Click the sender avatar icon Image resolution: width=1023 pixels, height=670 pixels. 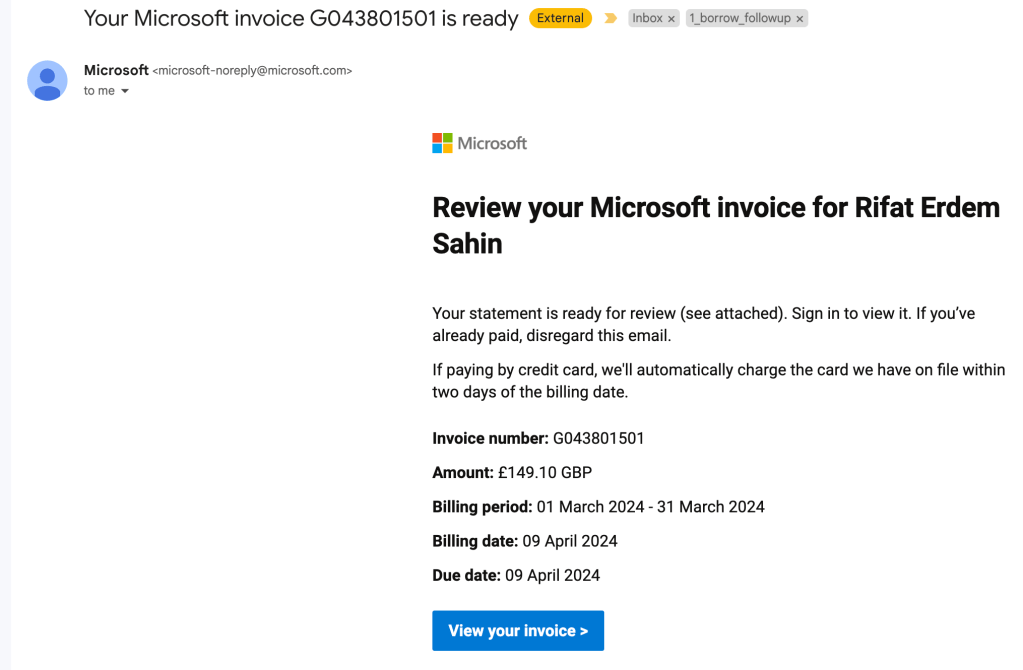point(47,80)
